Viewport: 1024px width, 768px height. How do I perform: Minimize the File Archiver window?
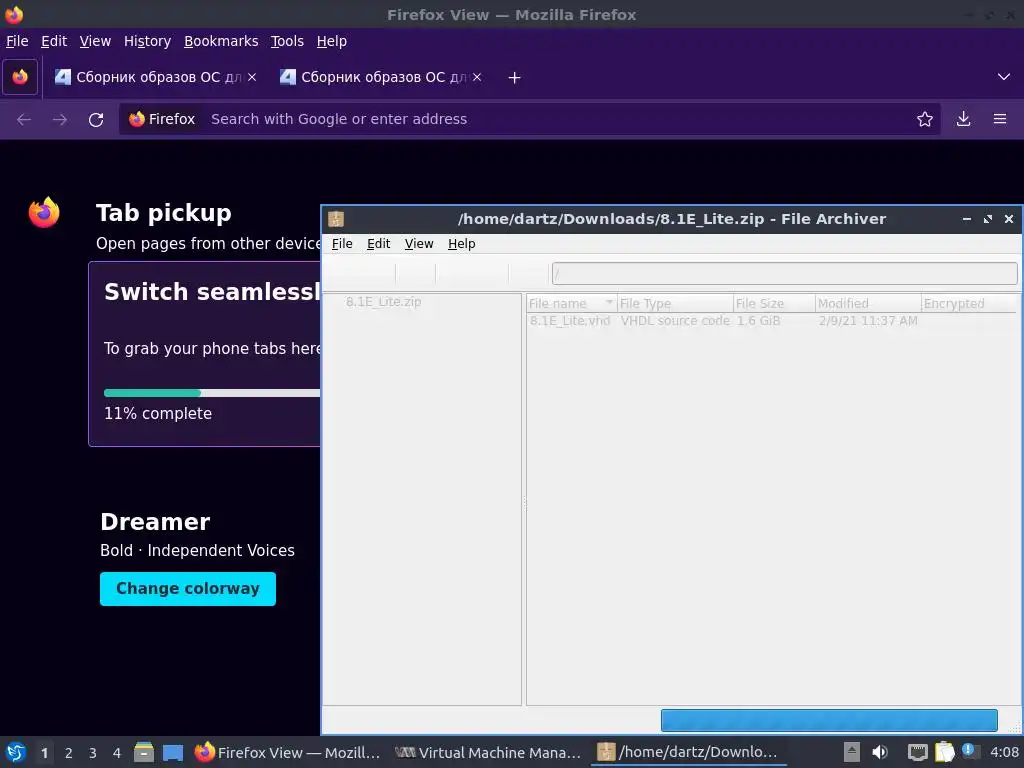coord(967,219)
